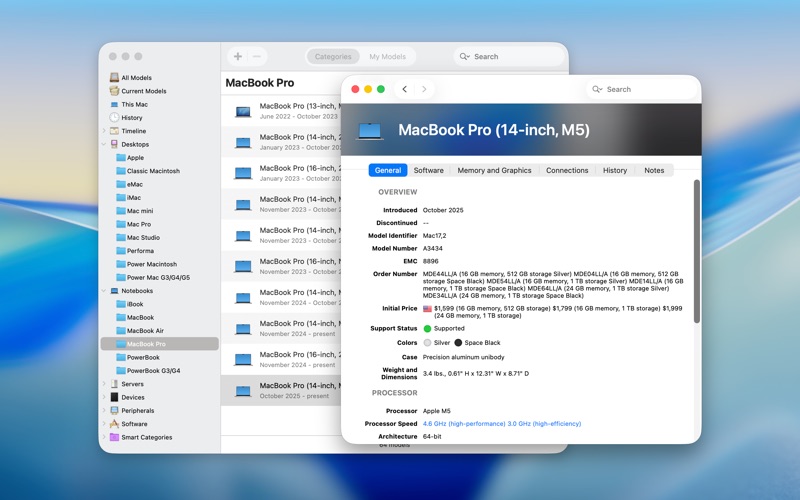Click the detail window vertical scrollbar

point(696,251)
